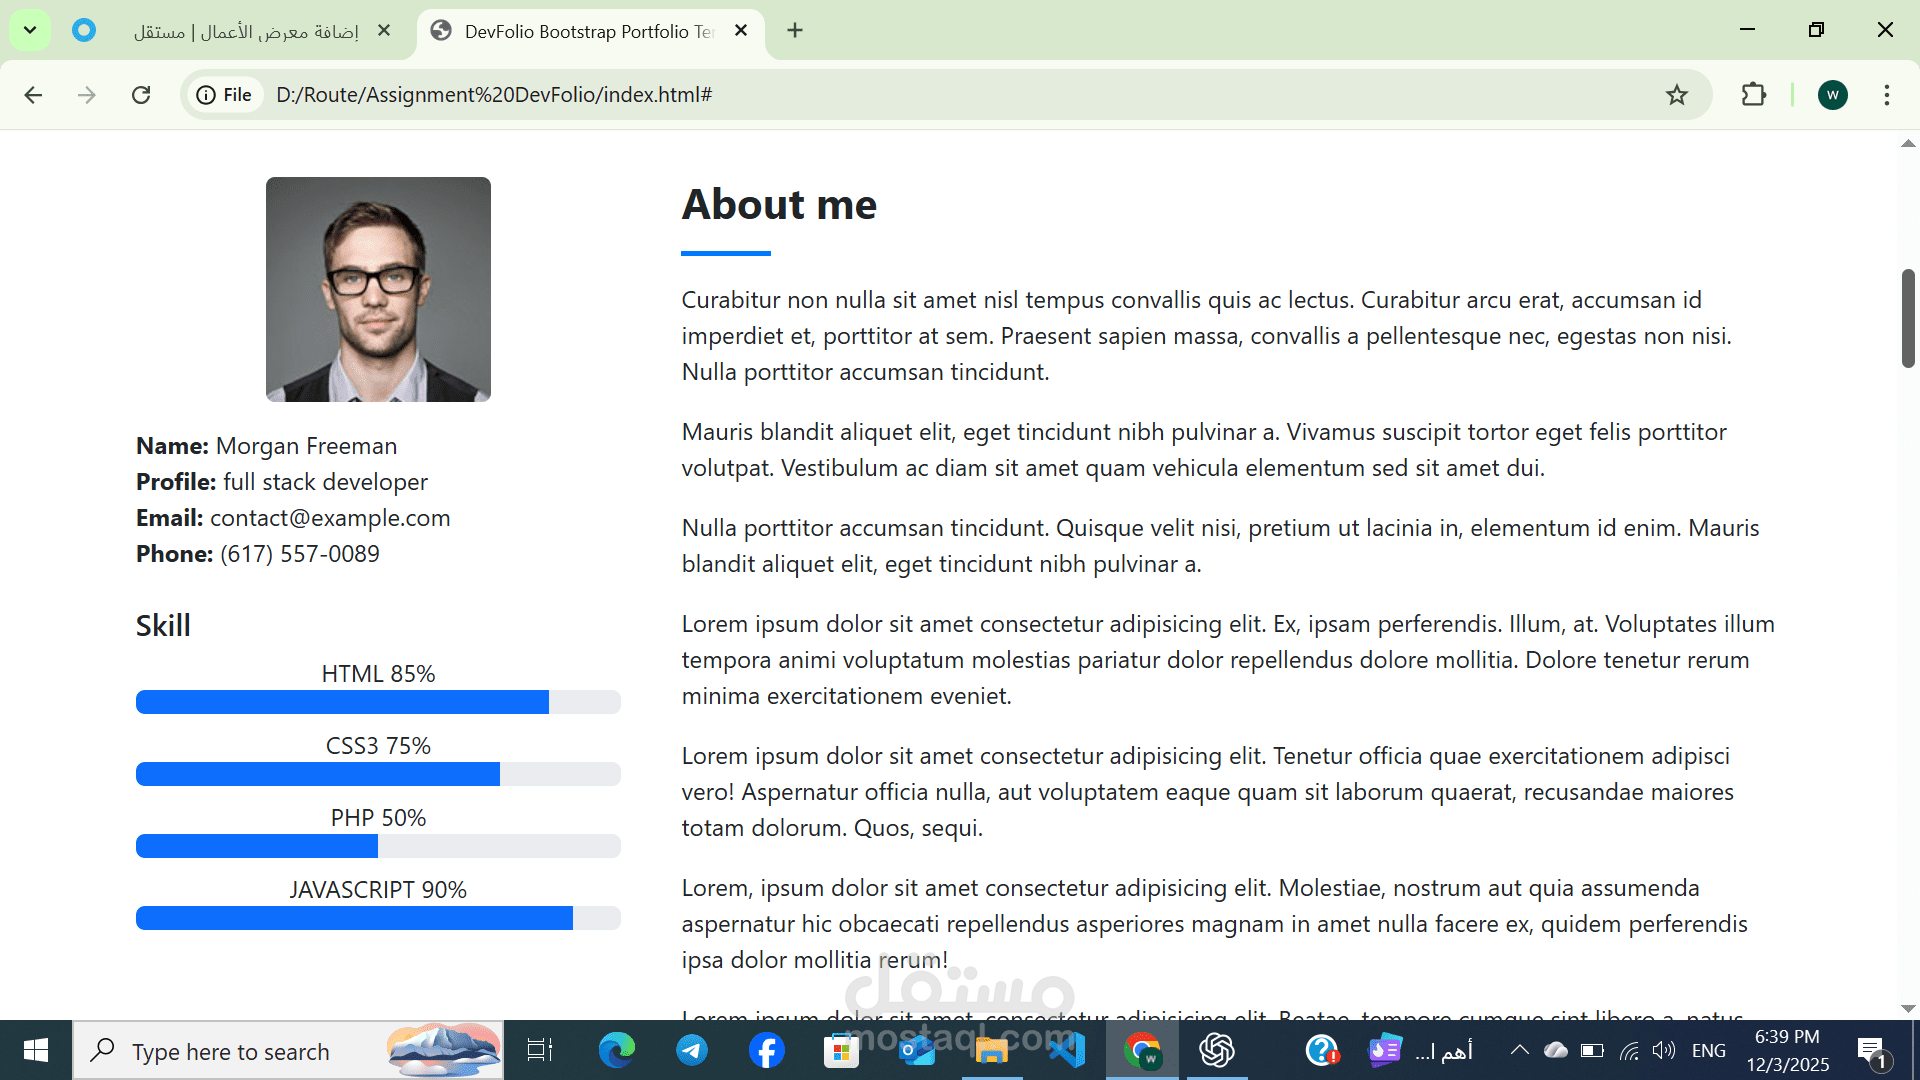
Task: Open Telegram from the taskbar
Action: click(x=692, y=1051)
